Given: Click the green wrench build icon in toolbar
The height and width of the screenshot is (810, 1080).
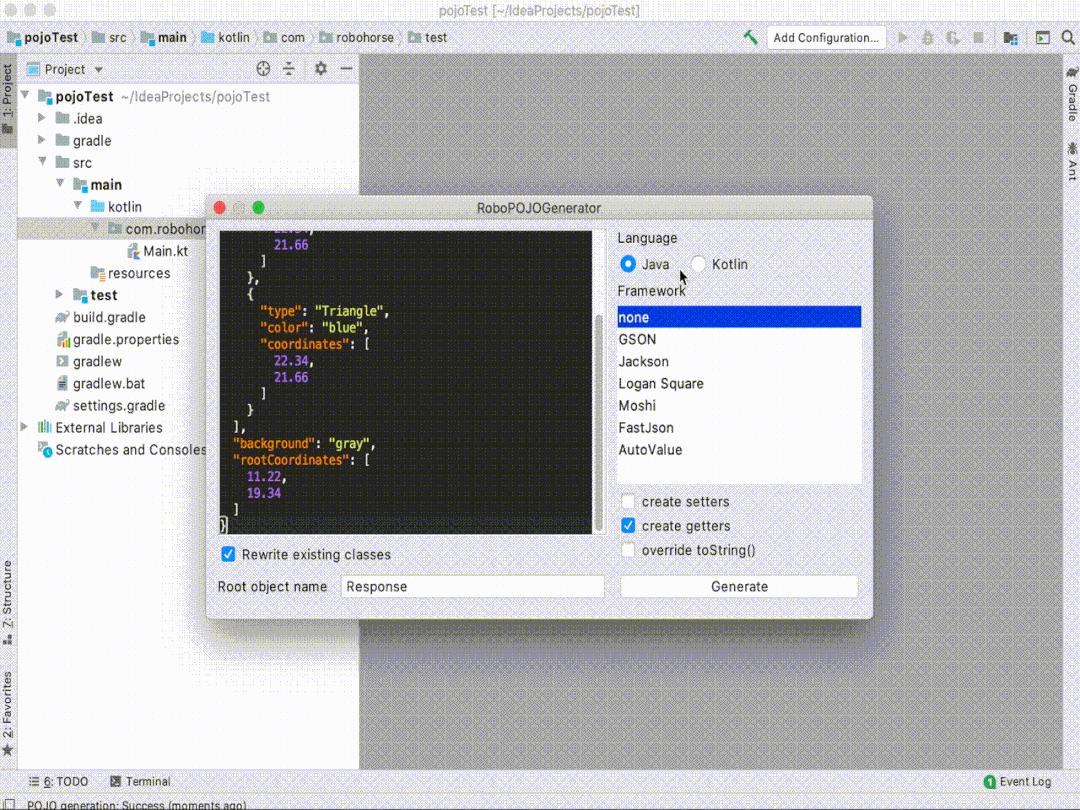Looking at the screenshot, I should (x=750, y=37).
